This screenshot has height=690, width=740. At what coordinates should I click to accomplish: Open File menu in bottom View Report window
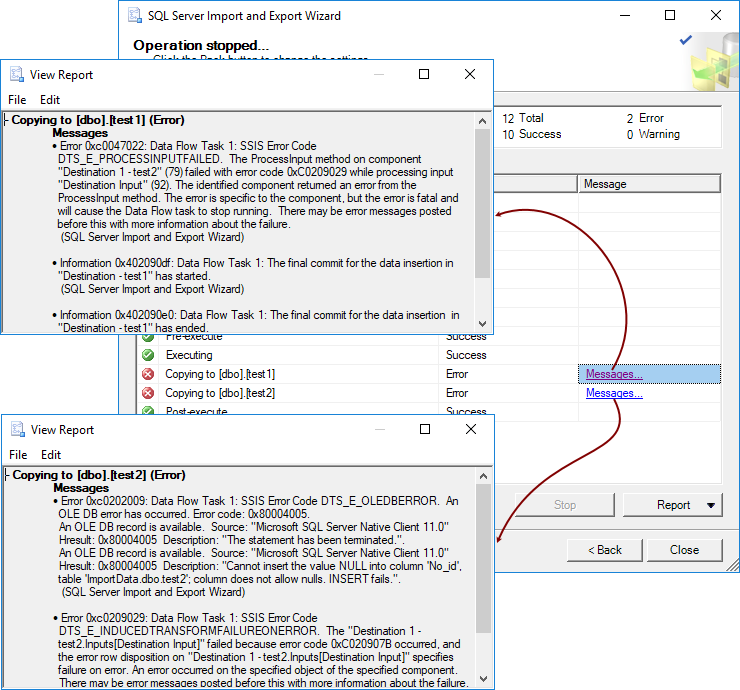click(18, 454)
